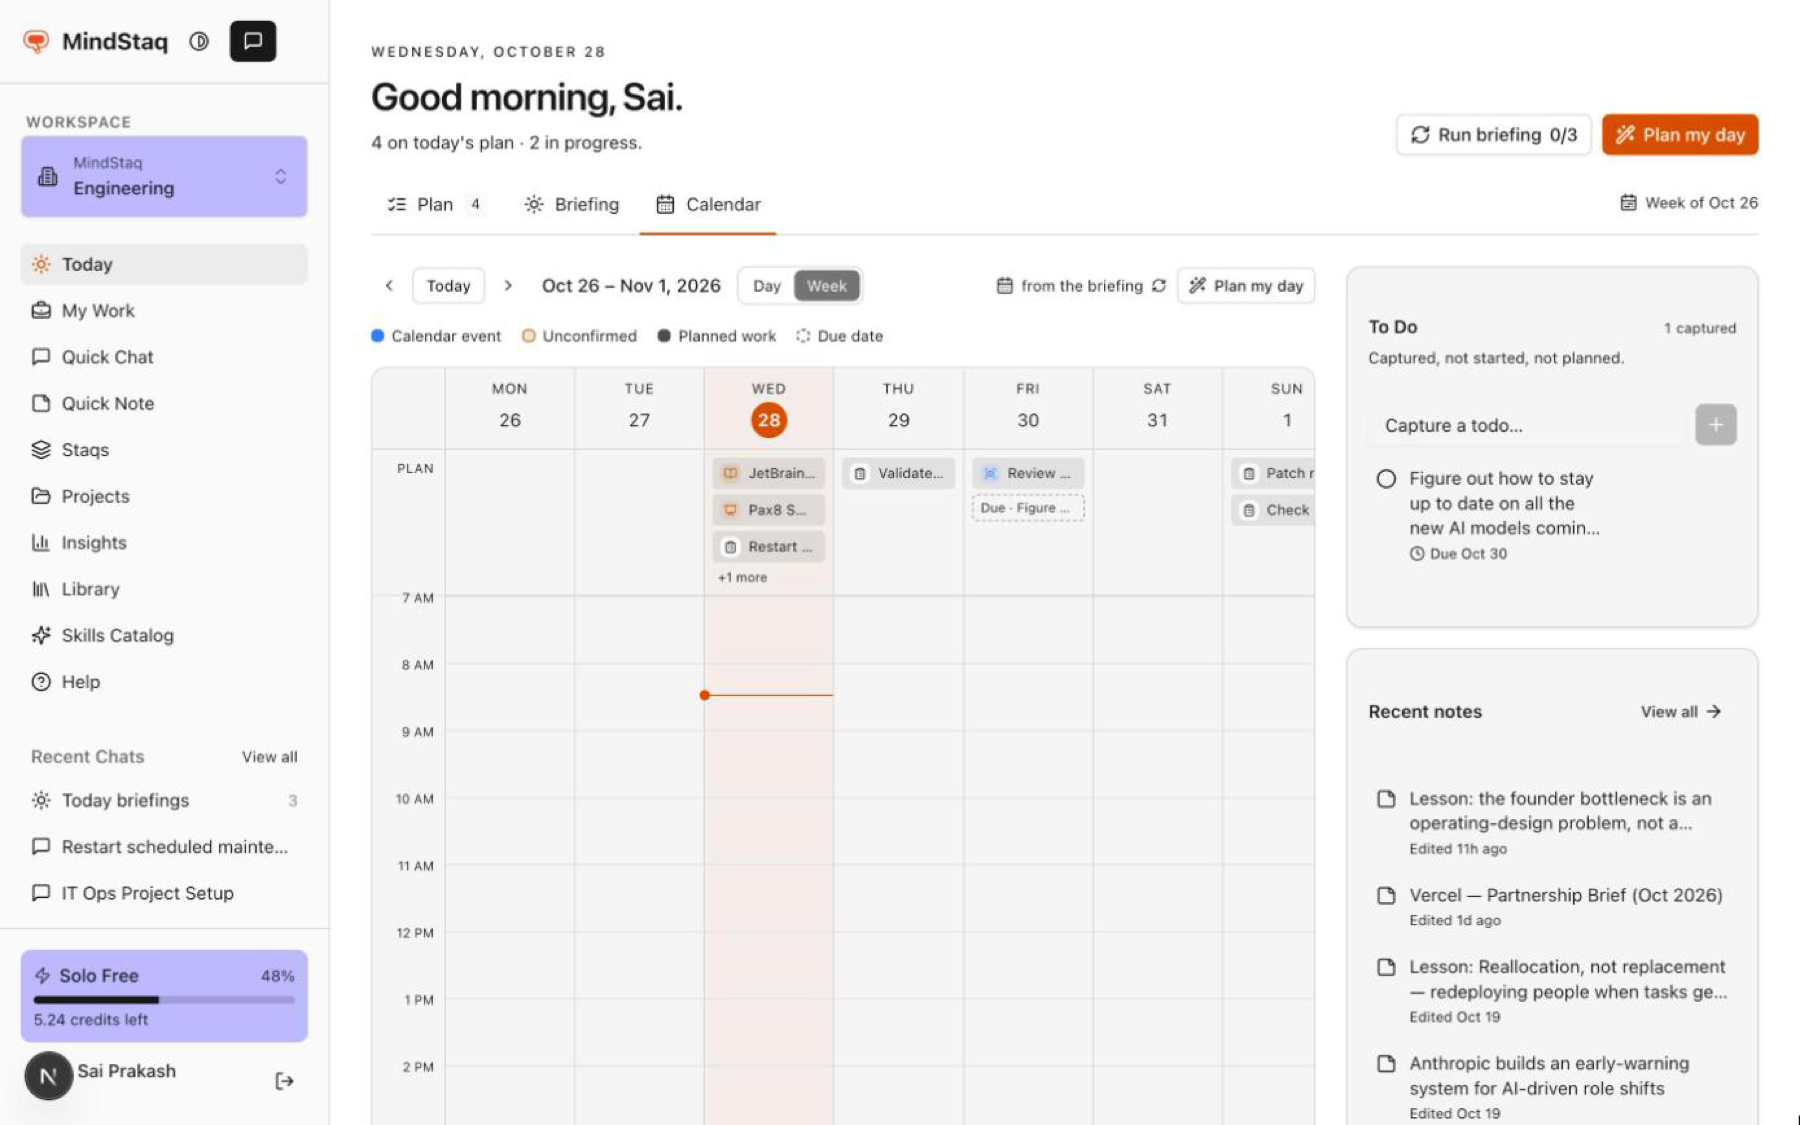
Task: Open the Vercel Partnership Brief note
Action: point(1553,906)
